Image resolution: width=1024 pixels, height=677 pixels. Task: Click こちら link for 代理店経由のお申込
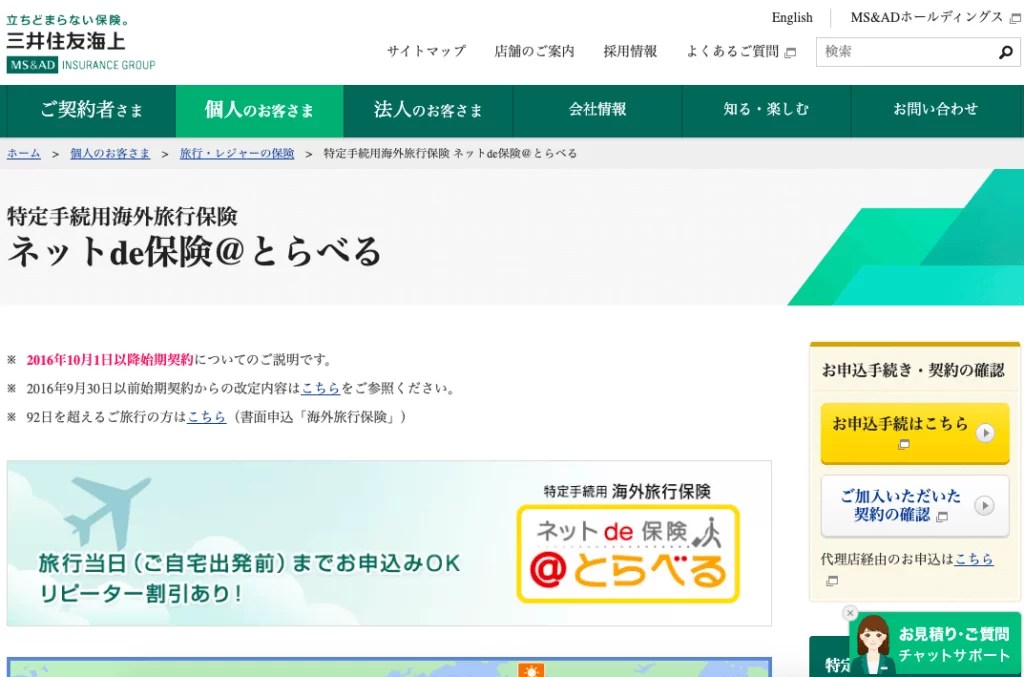click(974, 559)
